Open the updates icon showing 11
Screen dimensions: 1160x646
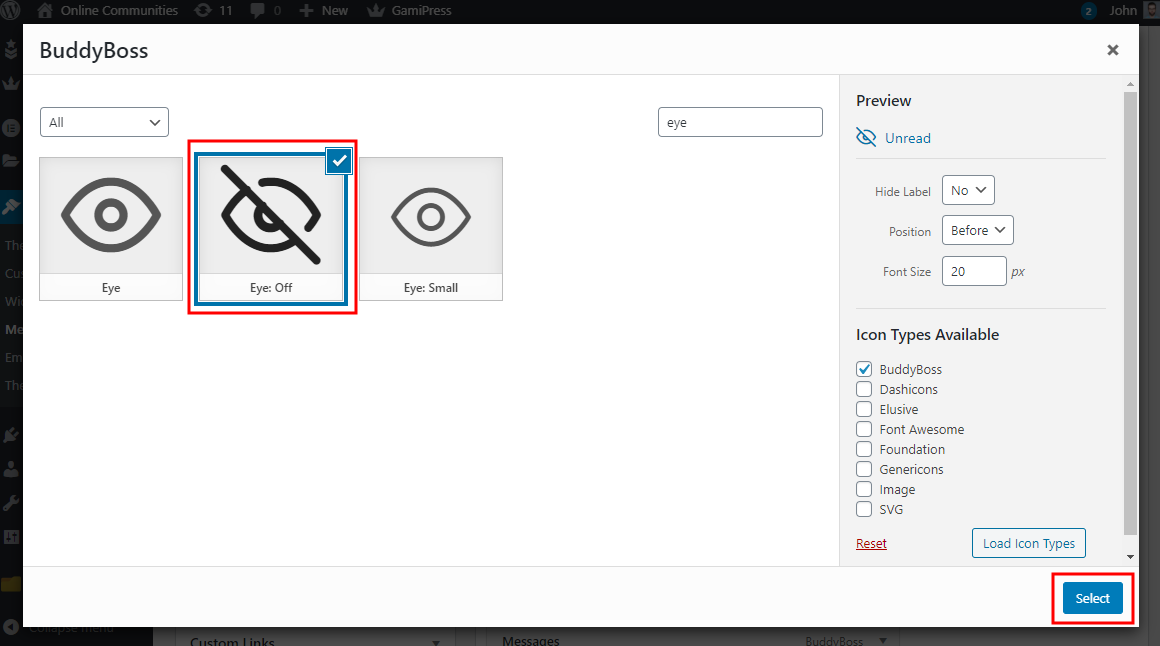(203, 11)
